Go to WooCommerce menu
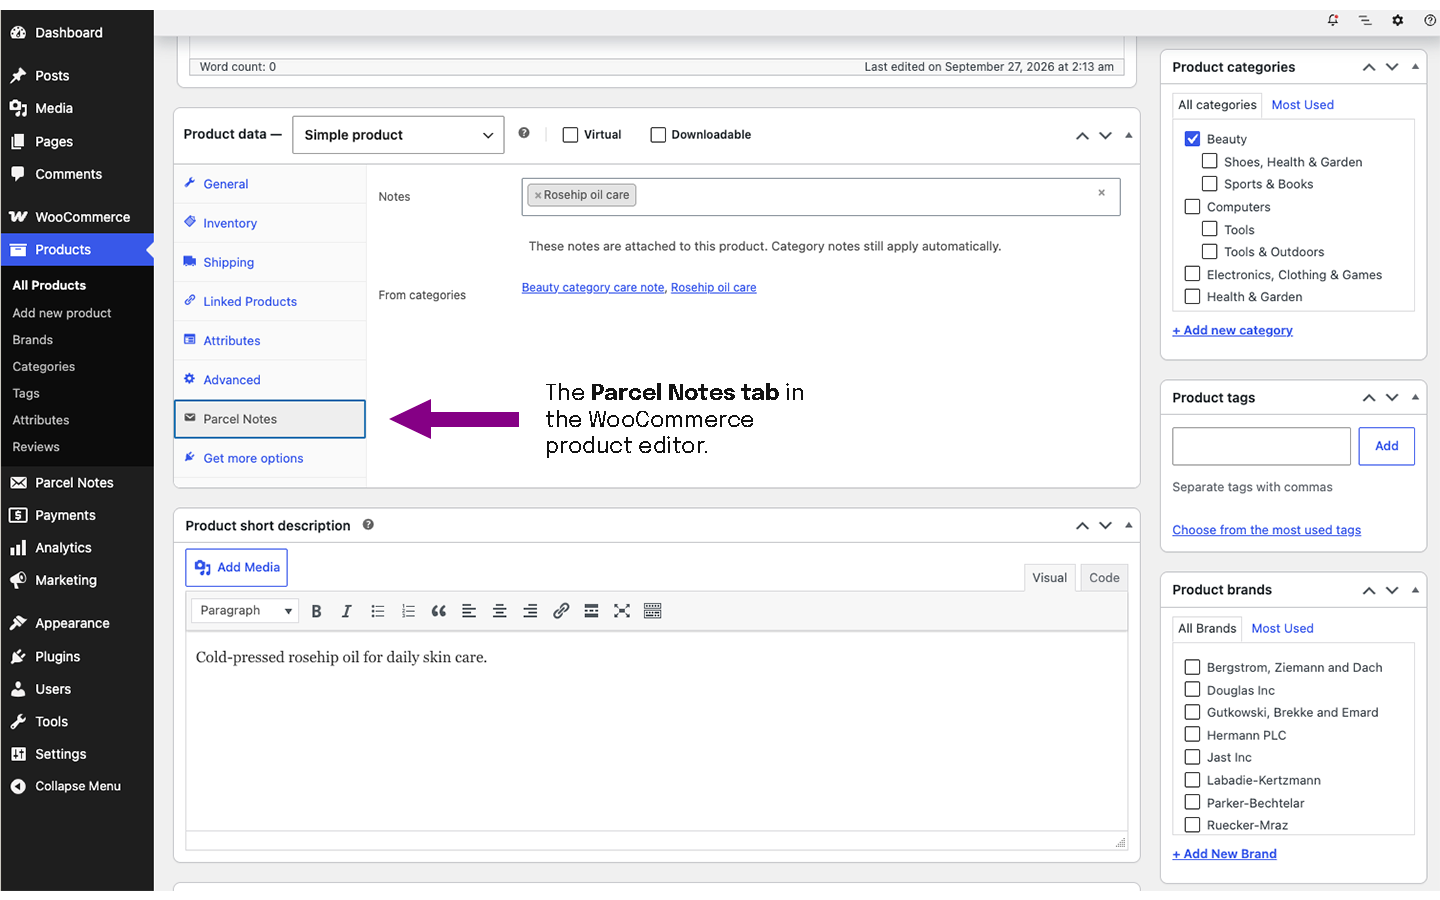 click(77, 217)
